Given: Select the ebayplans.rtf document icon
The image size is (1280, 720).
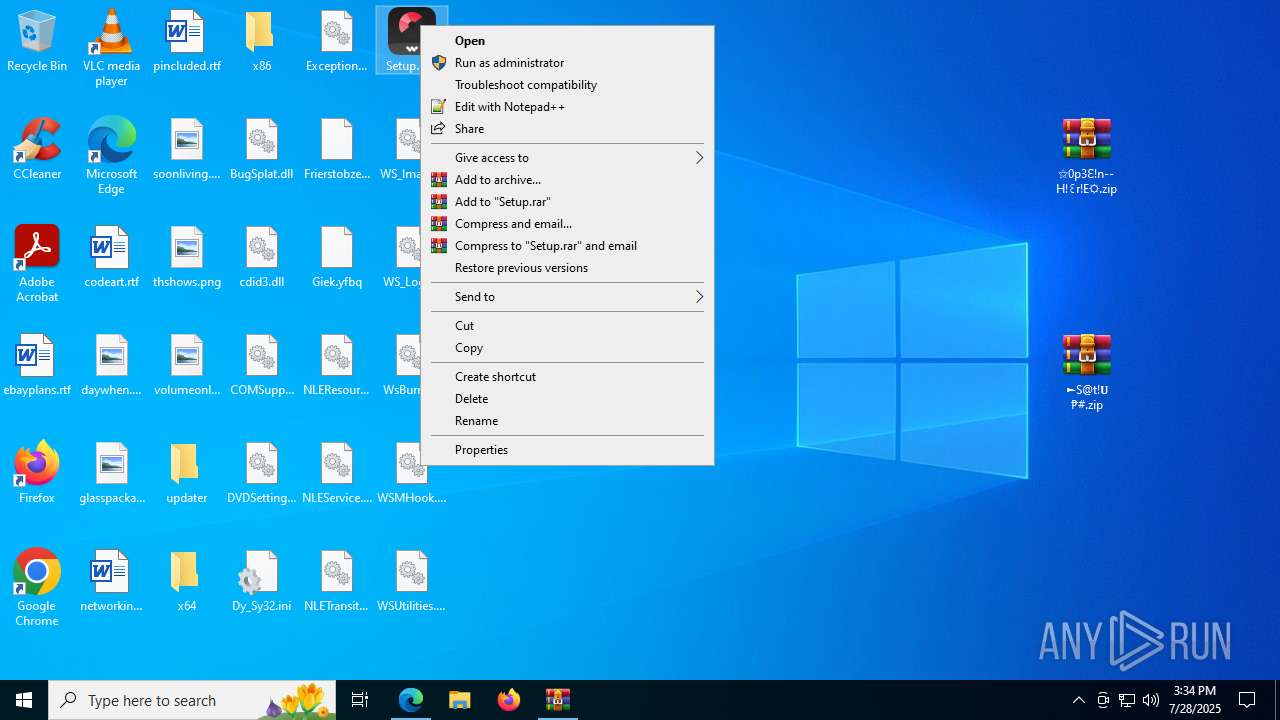Looking at the screenshot, I should [x=37, y=365].
